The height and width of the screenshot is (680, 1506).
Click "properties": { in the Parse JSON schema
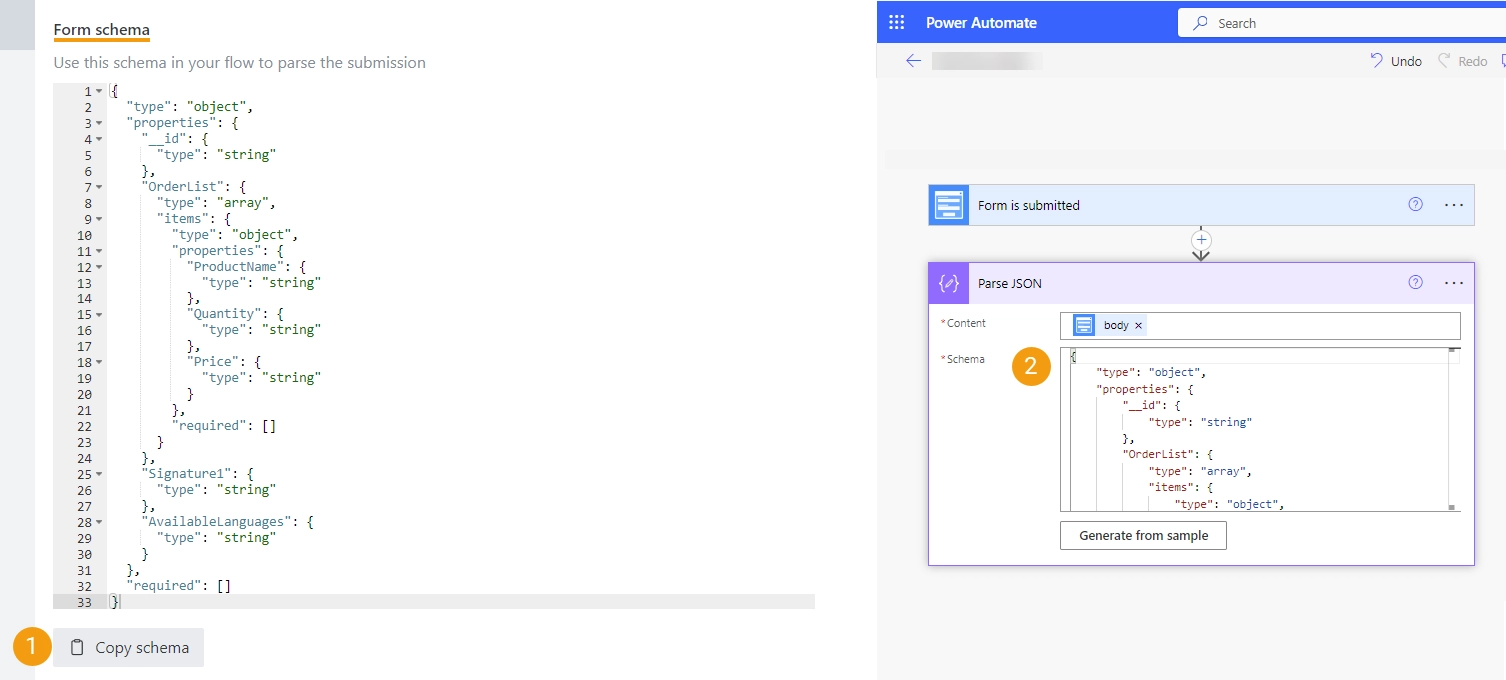pyautogui.click(x=1145, y=389)
